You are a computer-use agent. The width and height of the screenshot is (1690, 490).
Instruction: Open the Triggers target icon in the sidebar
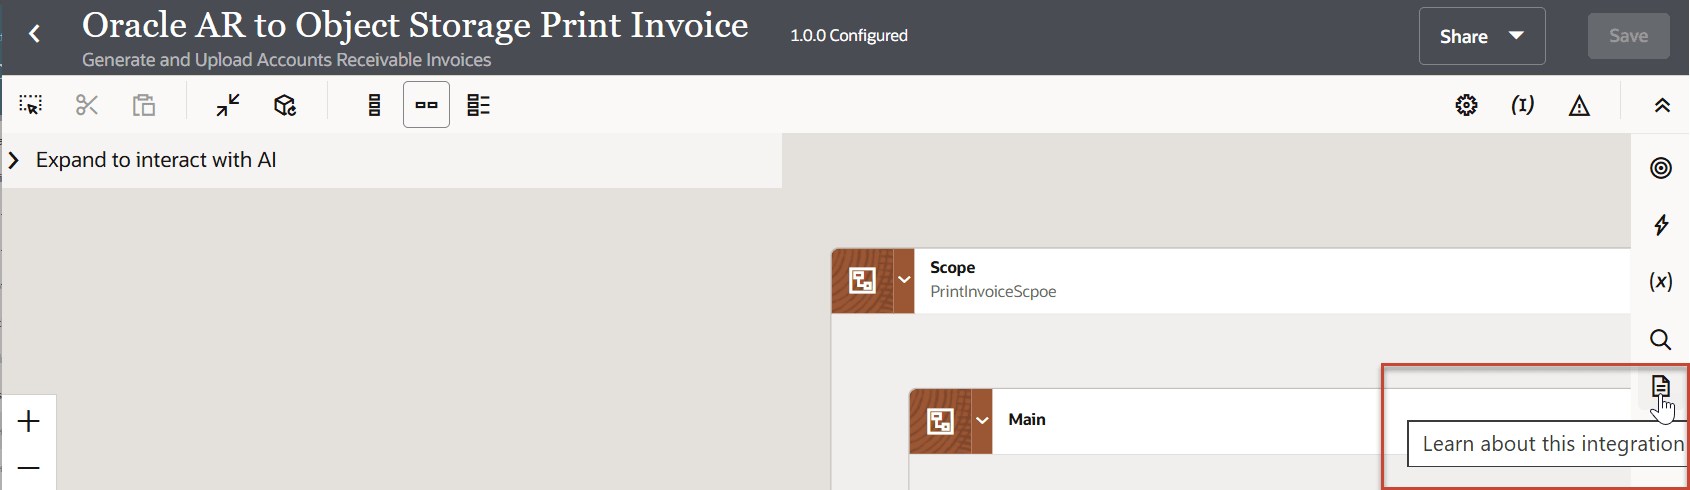point(1661,168)
